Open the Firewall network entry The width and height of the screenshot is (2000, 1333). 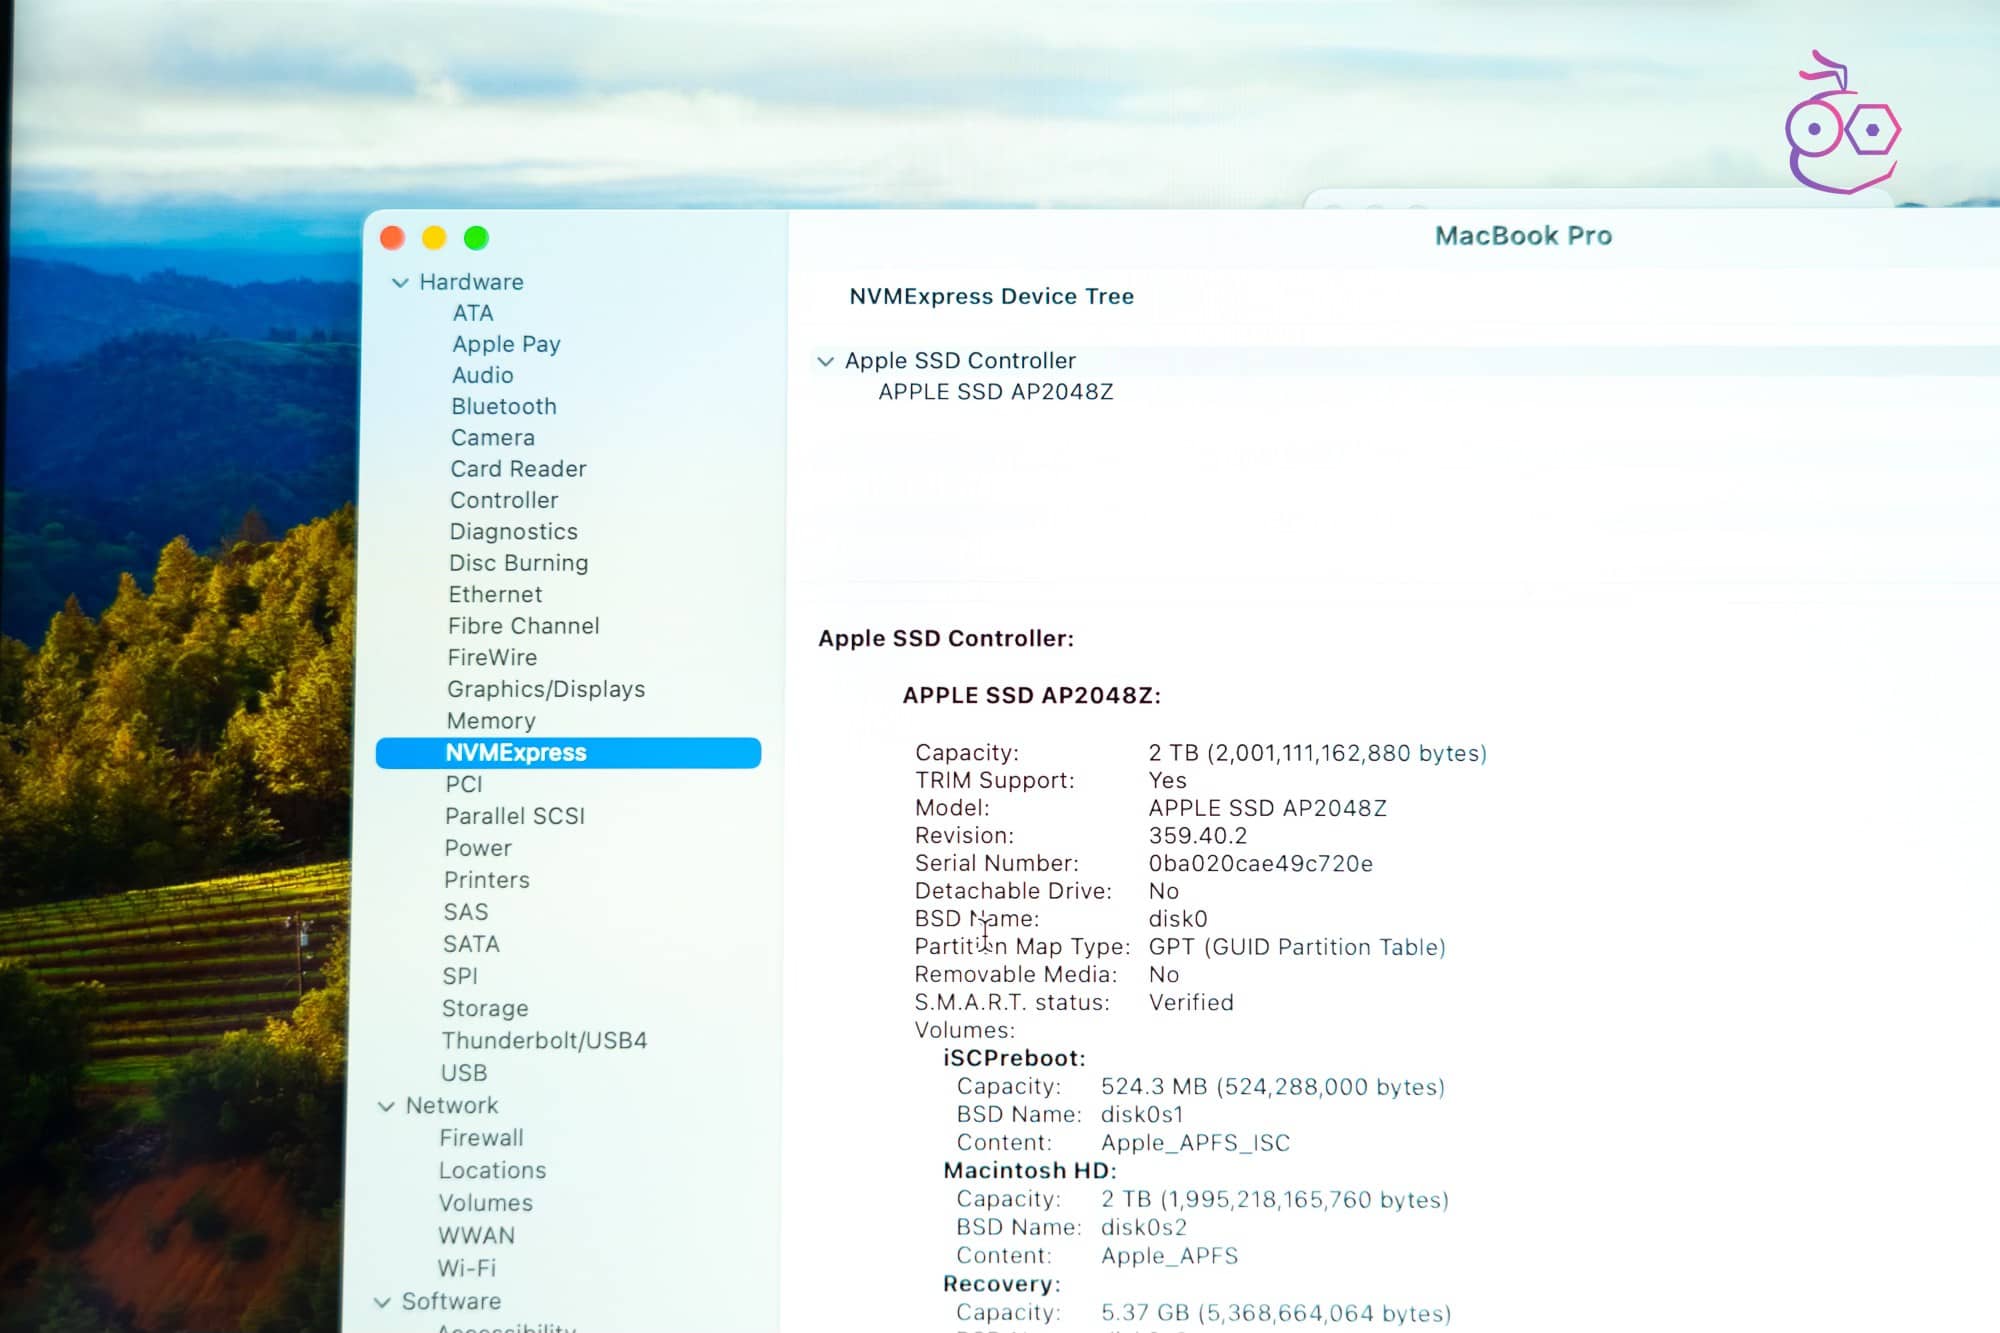coord(481,1138)
